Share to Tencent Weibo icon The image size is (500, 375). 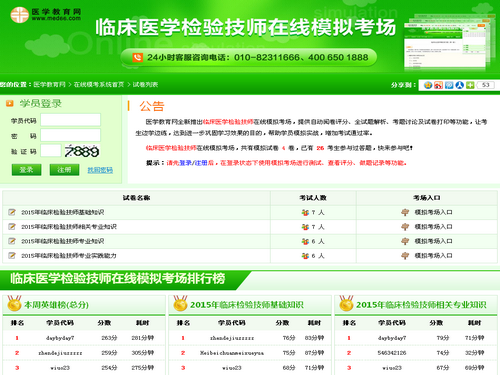[449, 85]
